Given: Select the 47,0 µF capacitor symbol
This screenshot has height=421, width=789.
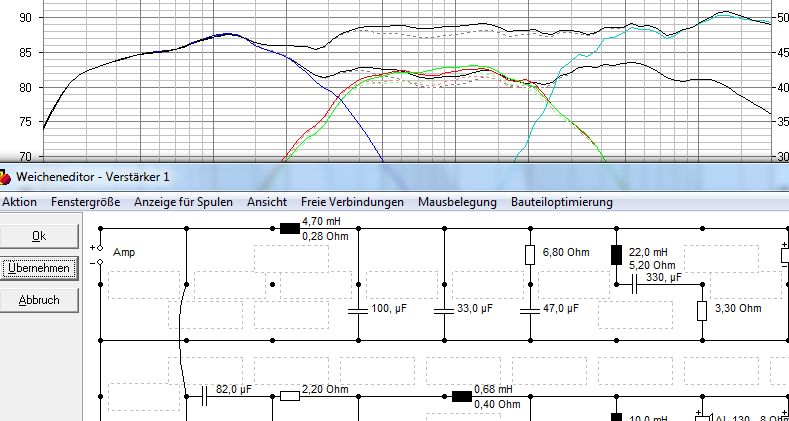Looking at the screenshot, I should pos(530,311).
